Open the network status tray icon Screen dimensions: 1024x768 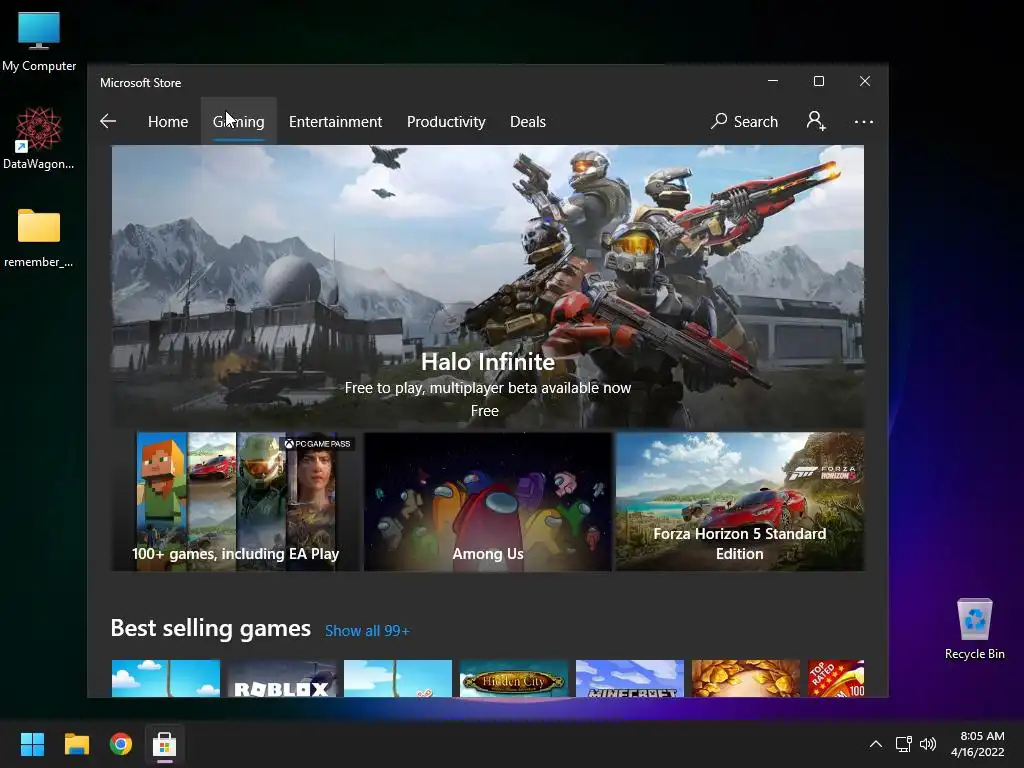click(904, 744)
